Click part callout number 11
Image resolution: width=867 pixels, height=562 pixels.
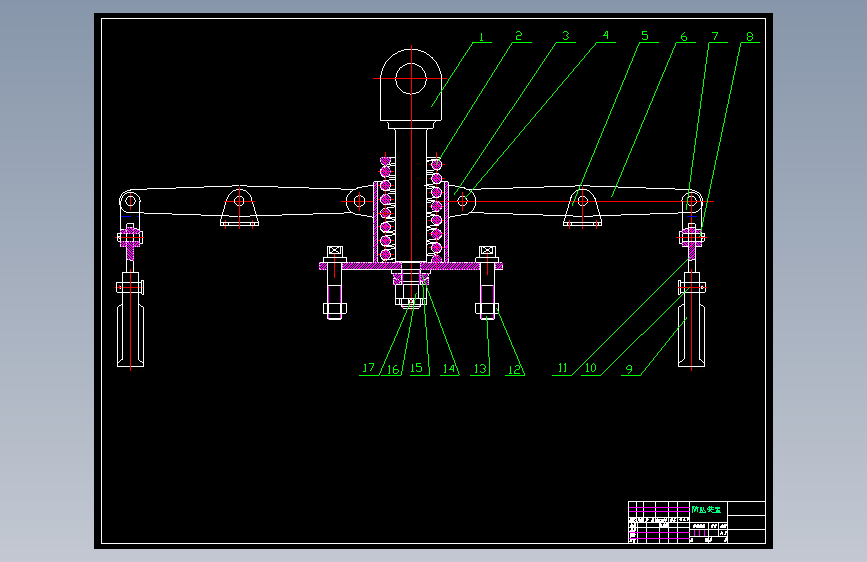point(562,368)
